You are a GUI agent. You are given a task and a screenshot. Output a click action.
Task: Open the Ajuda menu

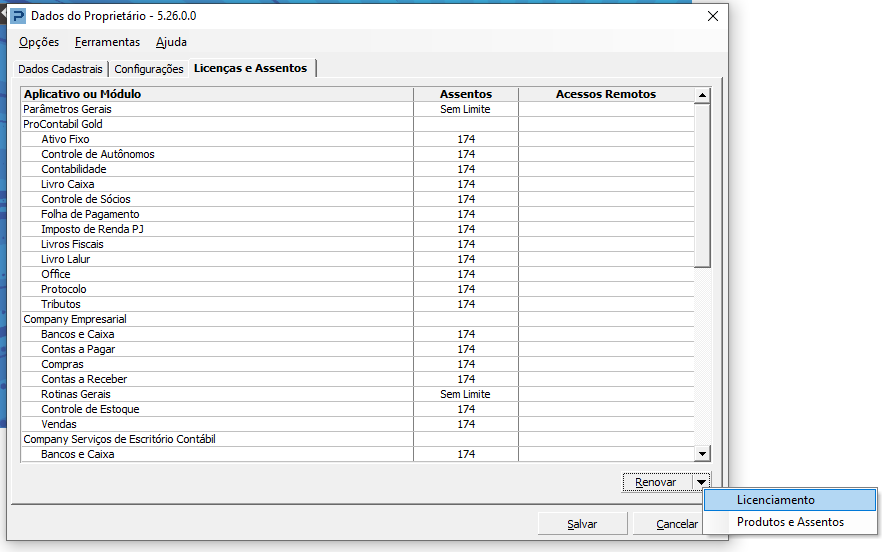coord(171,42)
